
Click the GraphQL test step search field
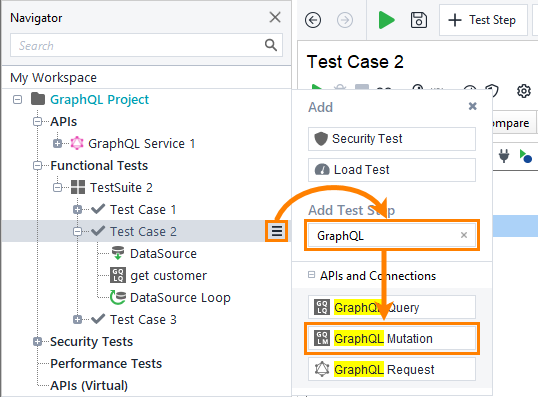point(392,235)
